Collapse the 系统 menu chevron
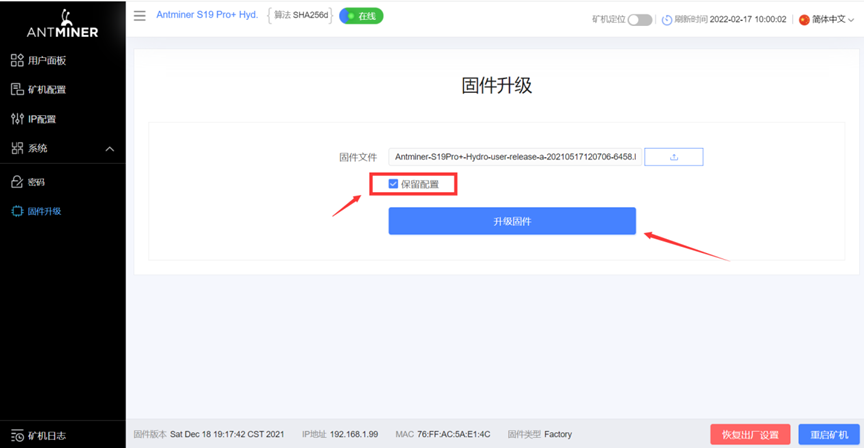The height and width of the screenshot is (448, 864). [110, 149]
